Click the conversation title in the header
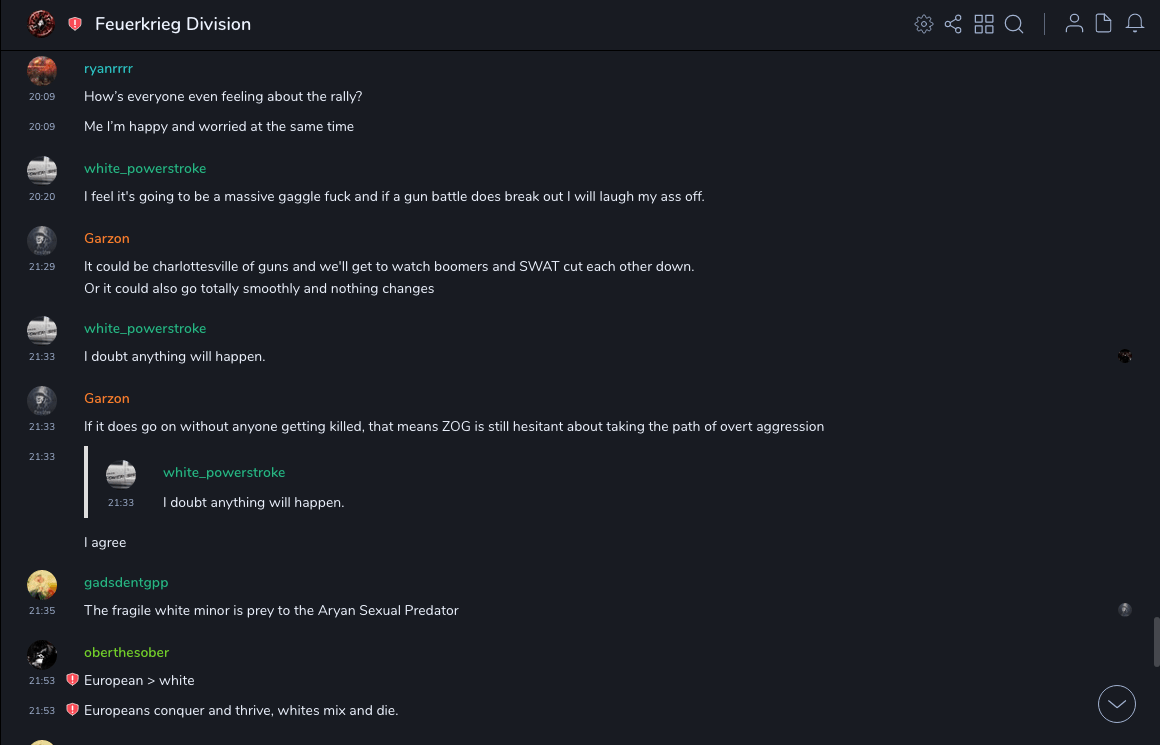The height and width of the screenshot is (745, 1160). tap(173, 24)
